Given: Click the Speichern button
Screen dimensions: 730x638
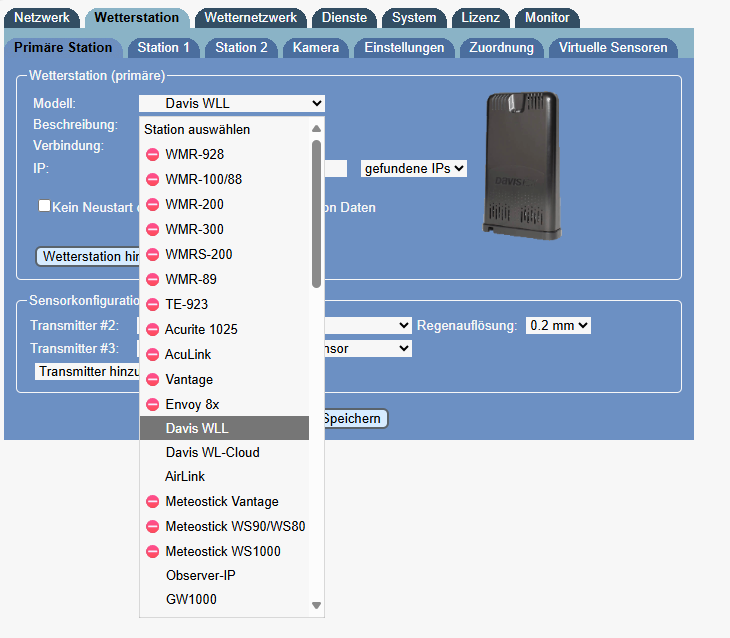Looking at the screenshot, I should click(355, 418).
